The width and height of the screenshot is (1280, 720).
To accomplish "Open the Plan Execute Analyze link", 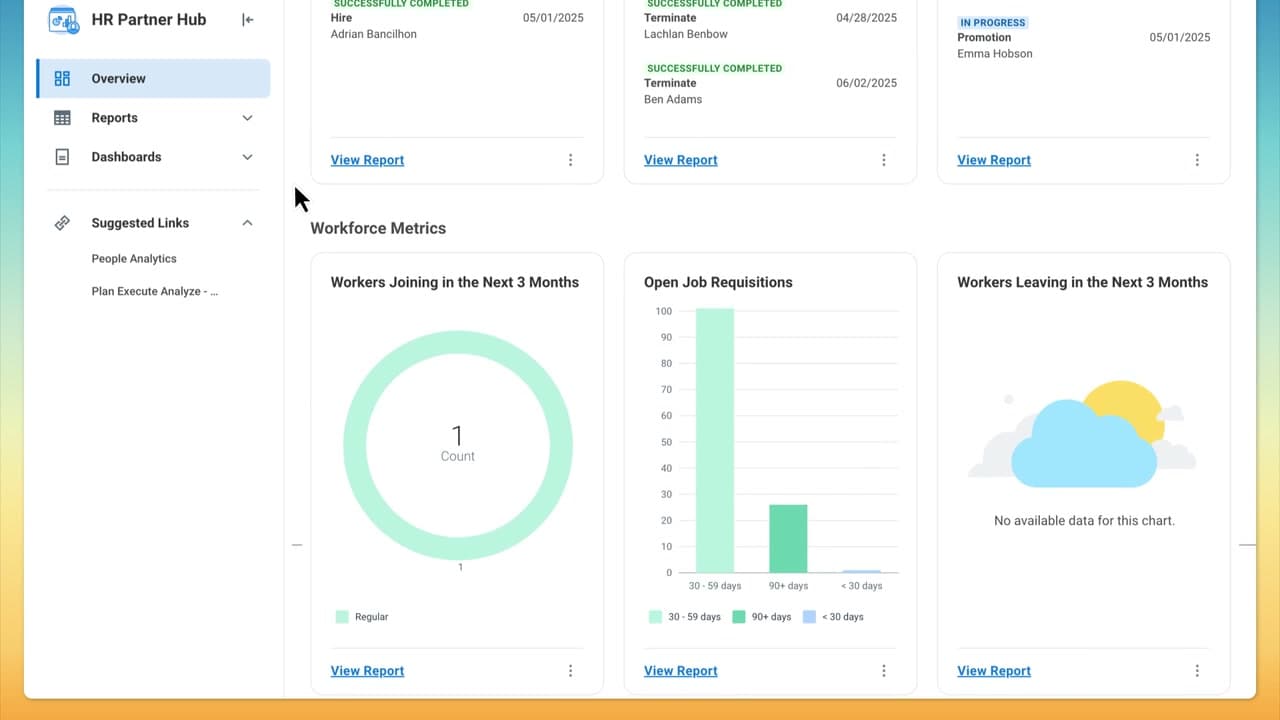I will click(x=155, y=292).
